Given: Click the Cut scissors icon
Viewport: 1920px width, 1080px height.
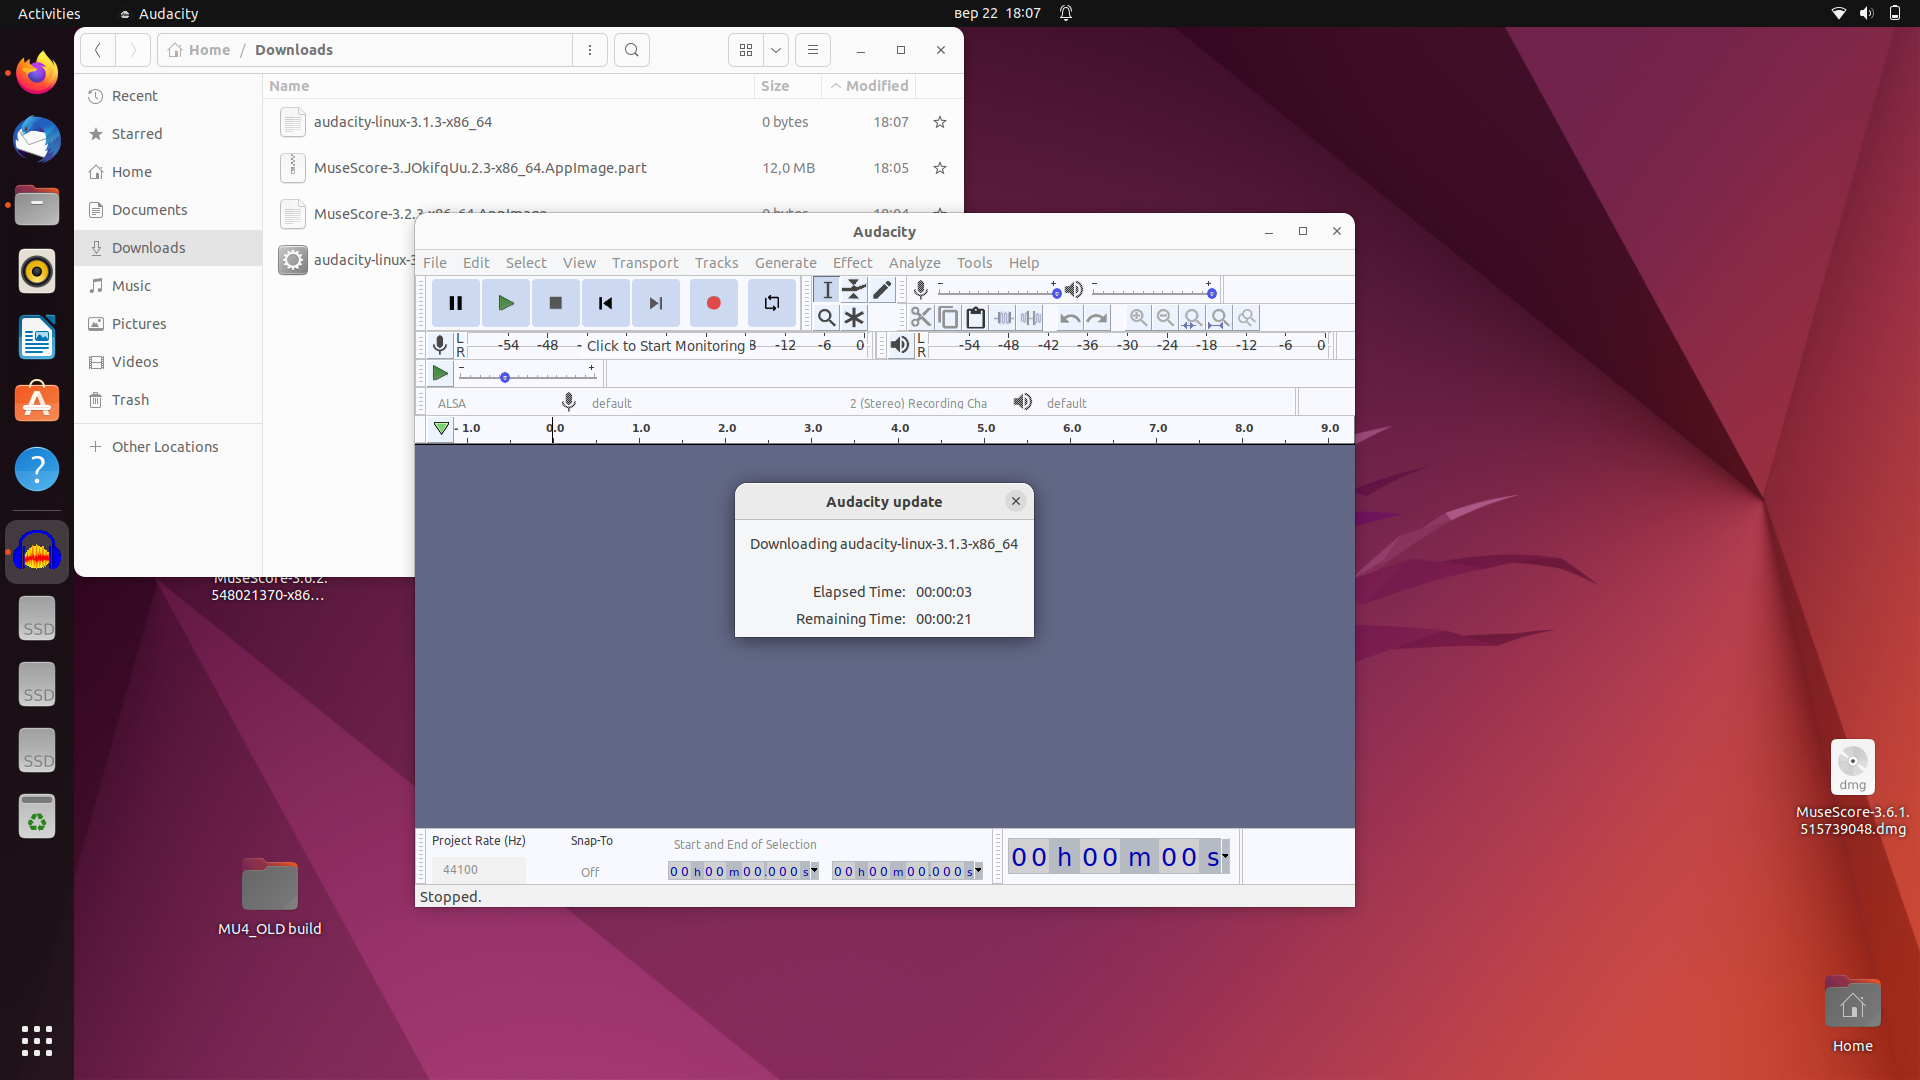Looking at the screenshot, I should click(921, 318).
